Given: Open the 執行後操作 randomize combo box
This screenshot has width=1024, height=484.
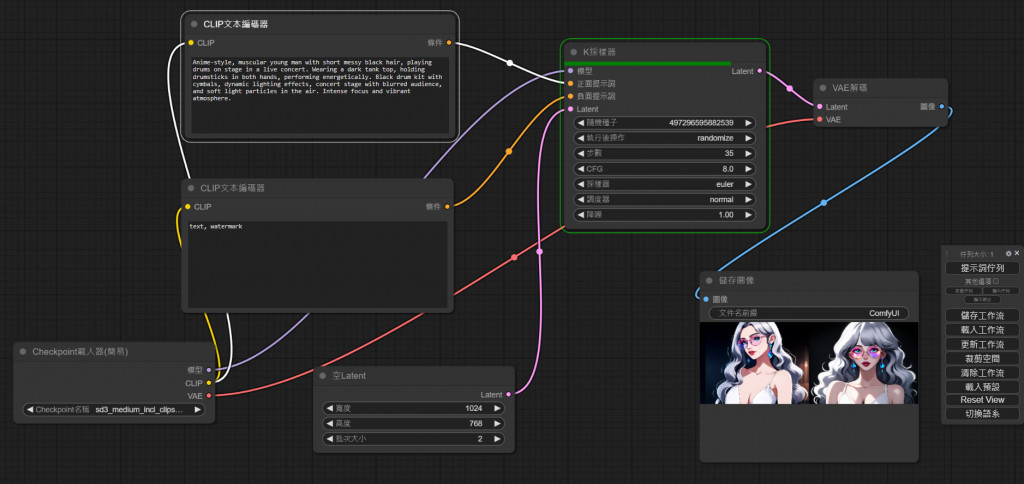Looking at the screenshot, I should click(664, 138).
